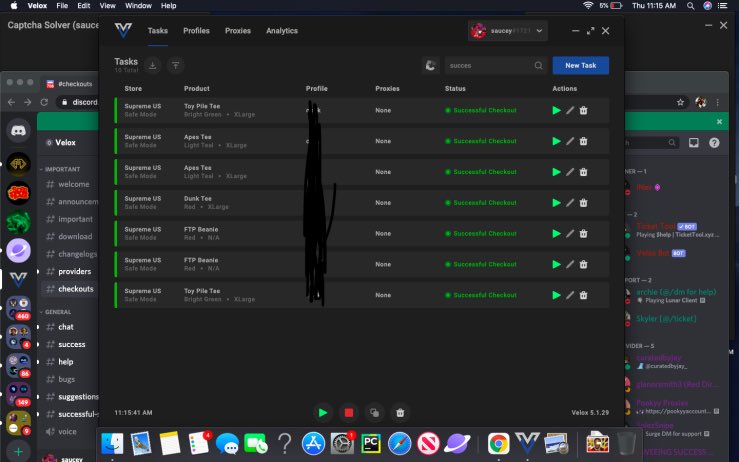Image resolution: width=739 pixels, height=462 pixels.
Task: Click the duplicate tasks icon in bottom bar
Action: pyautogui.click(x=374, y=412)
